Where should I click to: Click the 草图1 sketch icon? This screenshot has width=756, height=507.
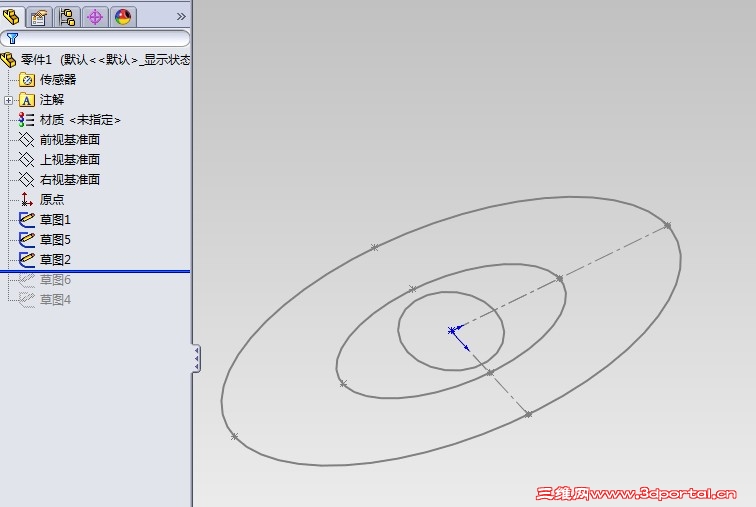[27, 220]
